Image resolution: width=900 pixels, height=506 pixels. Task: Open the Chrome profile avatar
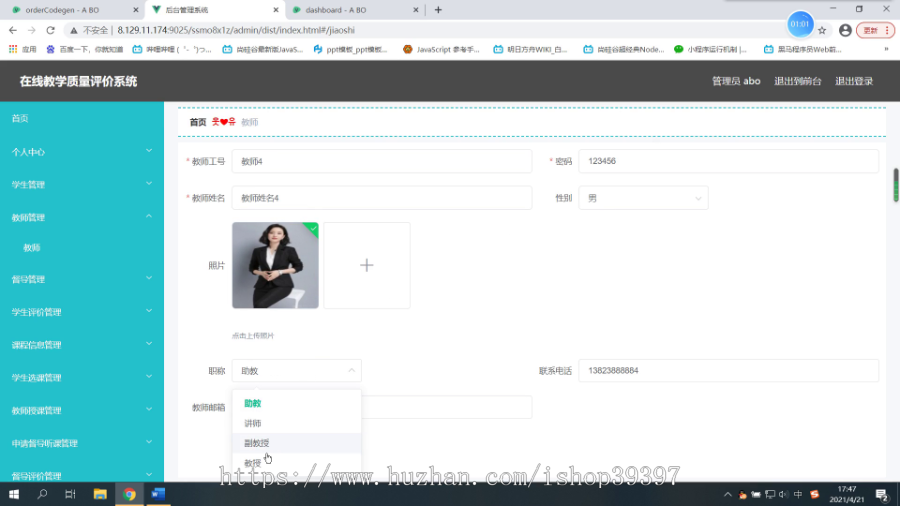pyautogui.click(x=845, y=30)
